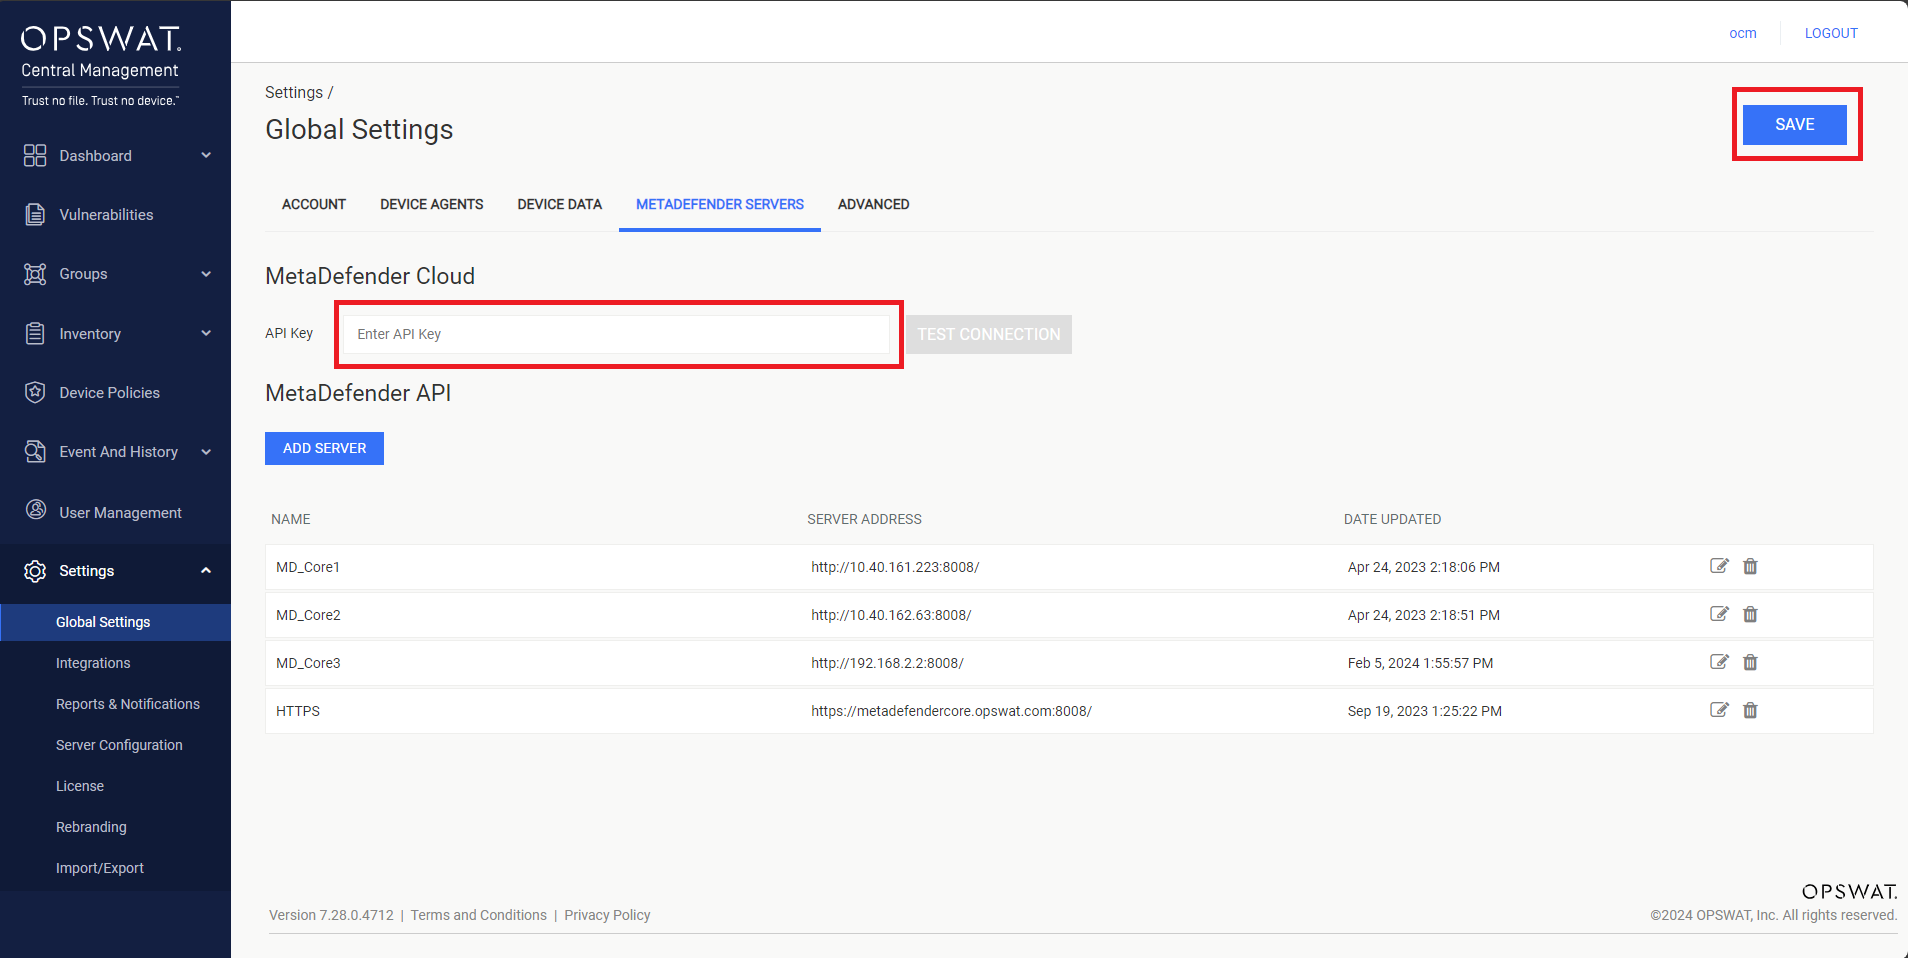The width and height of the screenshot is (1908, 958).
Task: Click the ADD SERVER button
Action: click(x=324, y=448)
